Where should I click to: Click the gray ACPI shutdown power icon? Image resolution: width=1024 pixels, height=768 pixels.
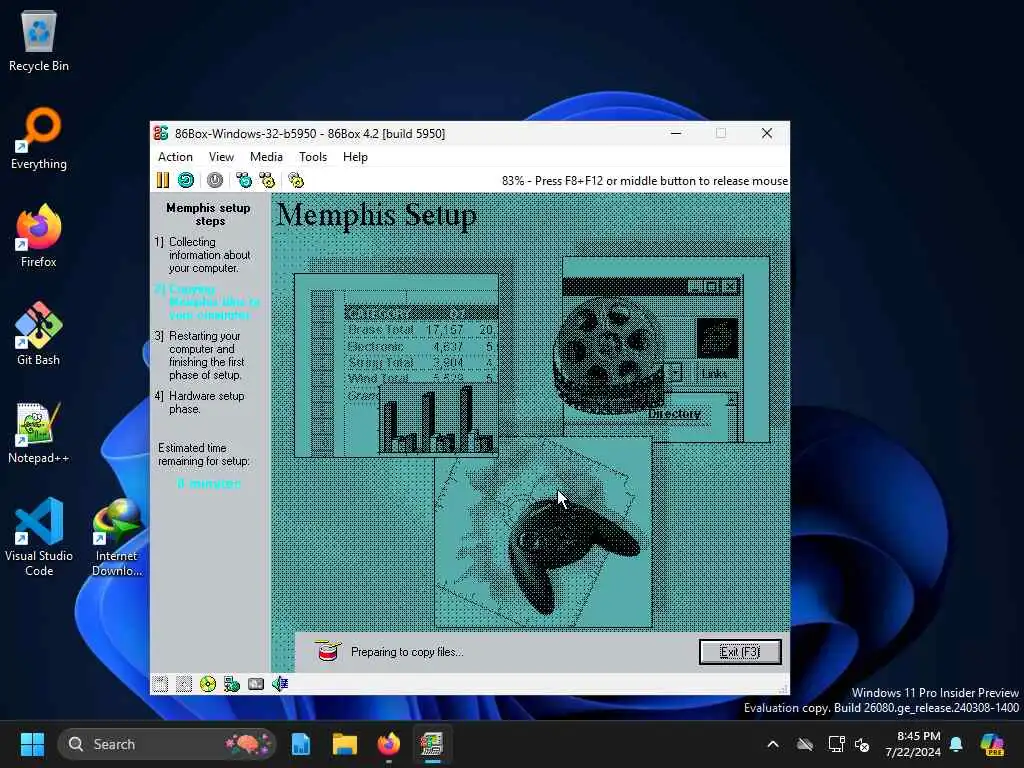pyautogui.click(x=215, y=180)
